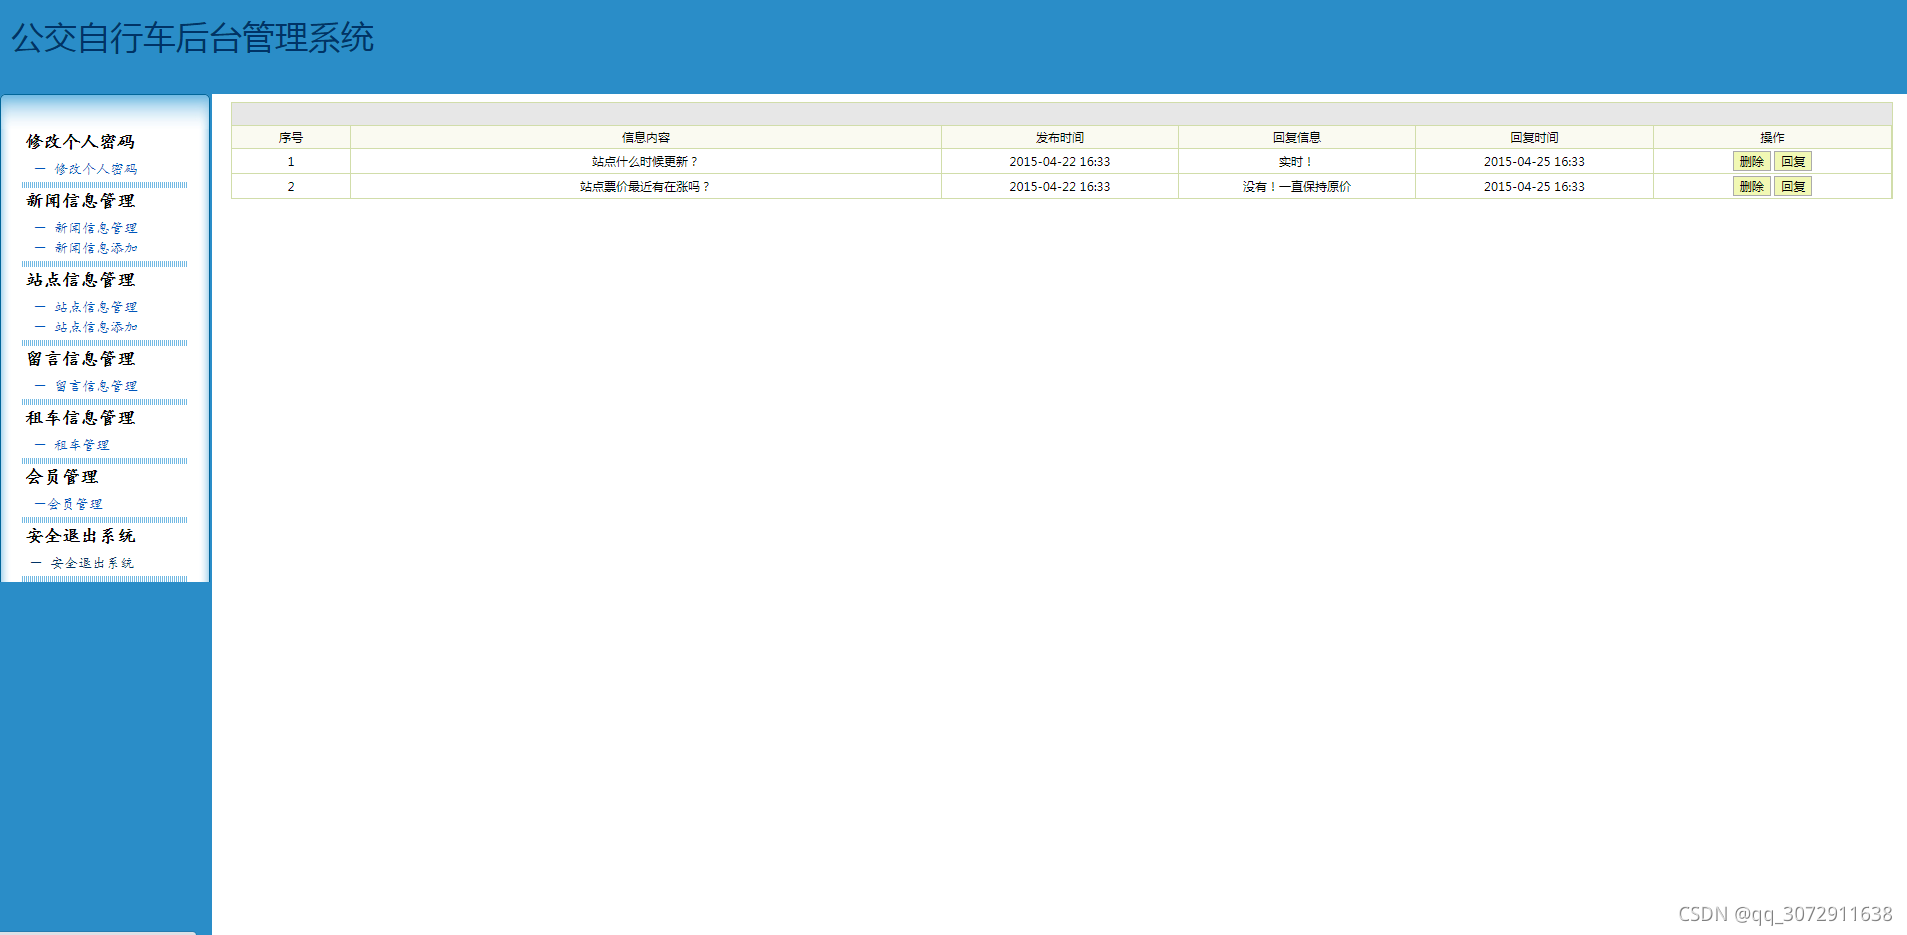Screen dimensions: 1907x935
Task: Open 站点信息添加 link
Action: (x=96, y=327)
